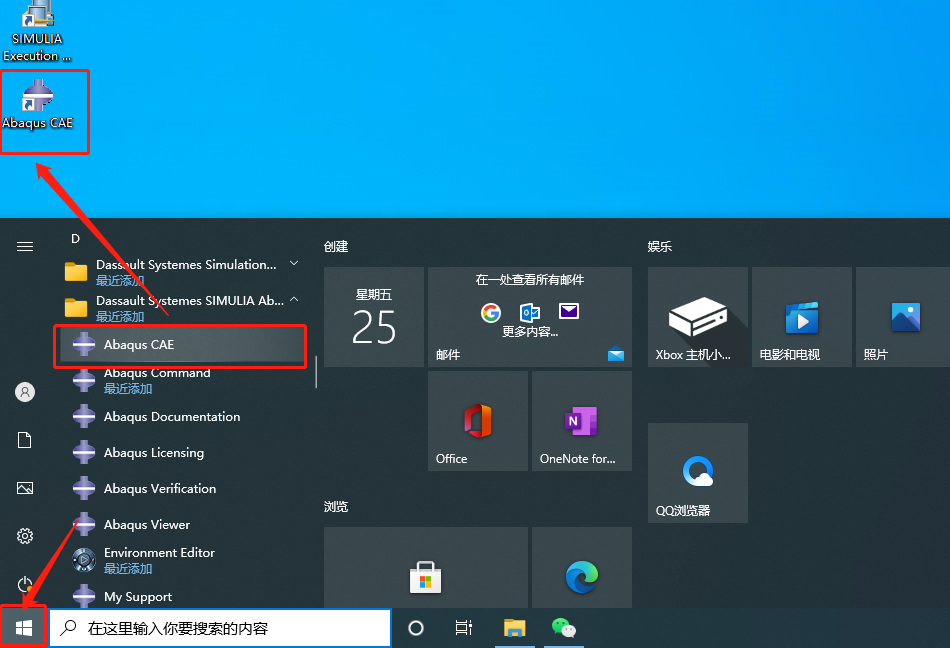Click the Dassault Systemes SIMULIA Ab... folder icon

[x=76, y=308]
